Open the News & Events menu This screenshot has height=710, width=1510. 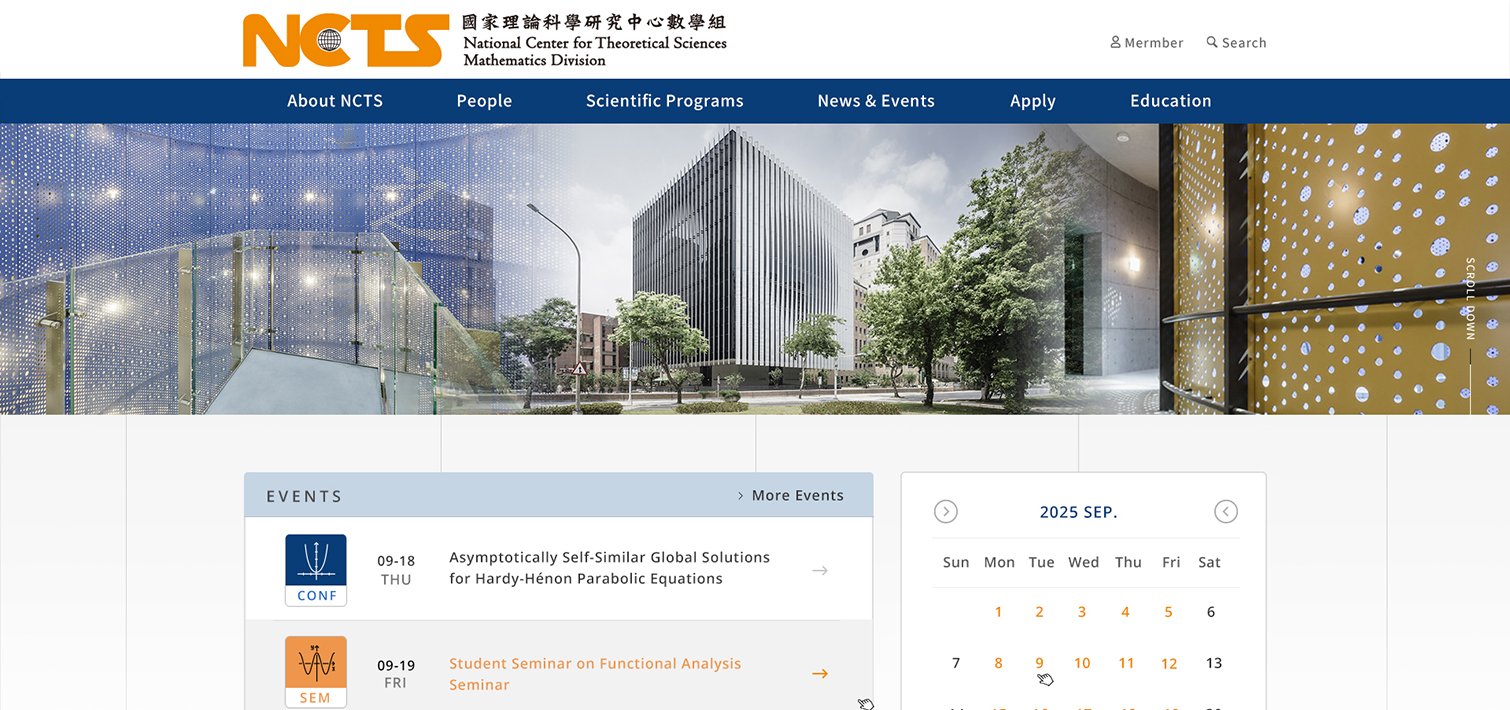876,101
